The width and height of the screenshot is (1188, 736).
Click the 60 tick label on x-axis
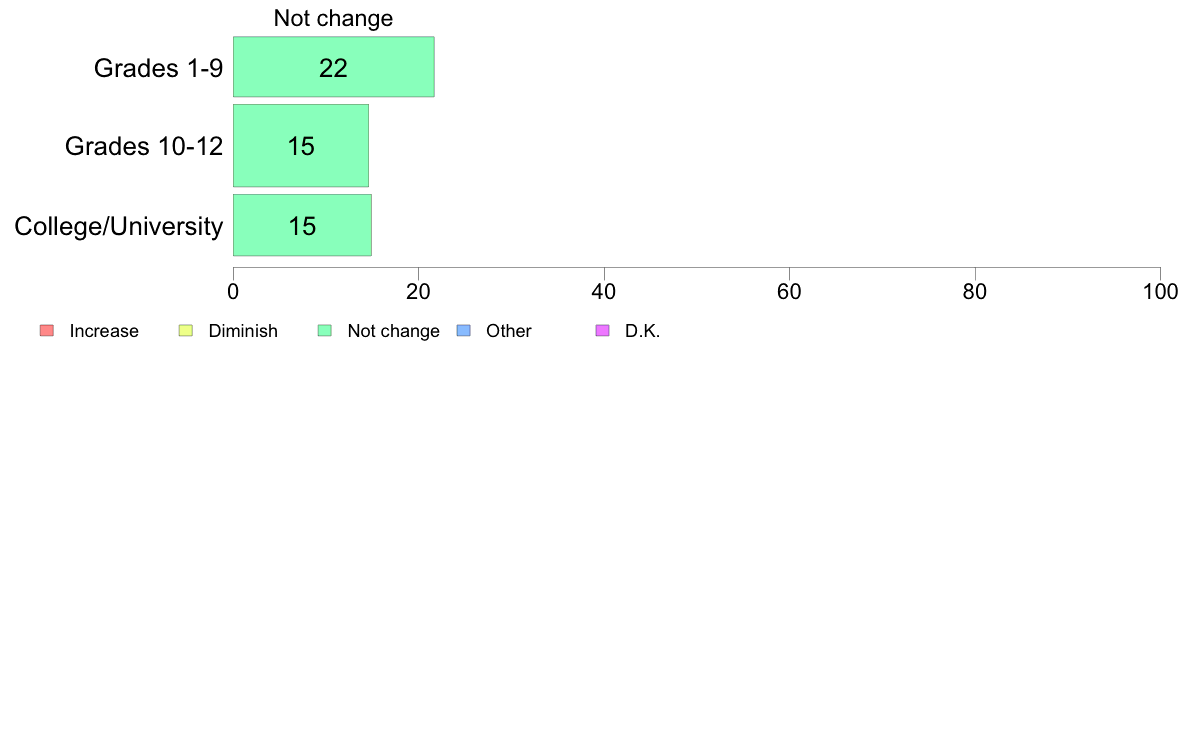789,292
